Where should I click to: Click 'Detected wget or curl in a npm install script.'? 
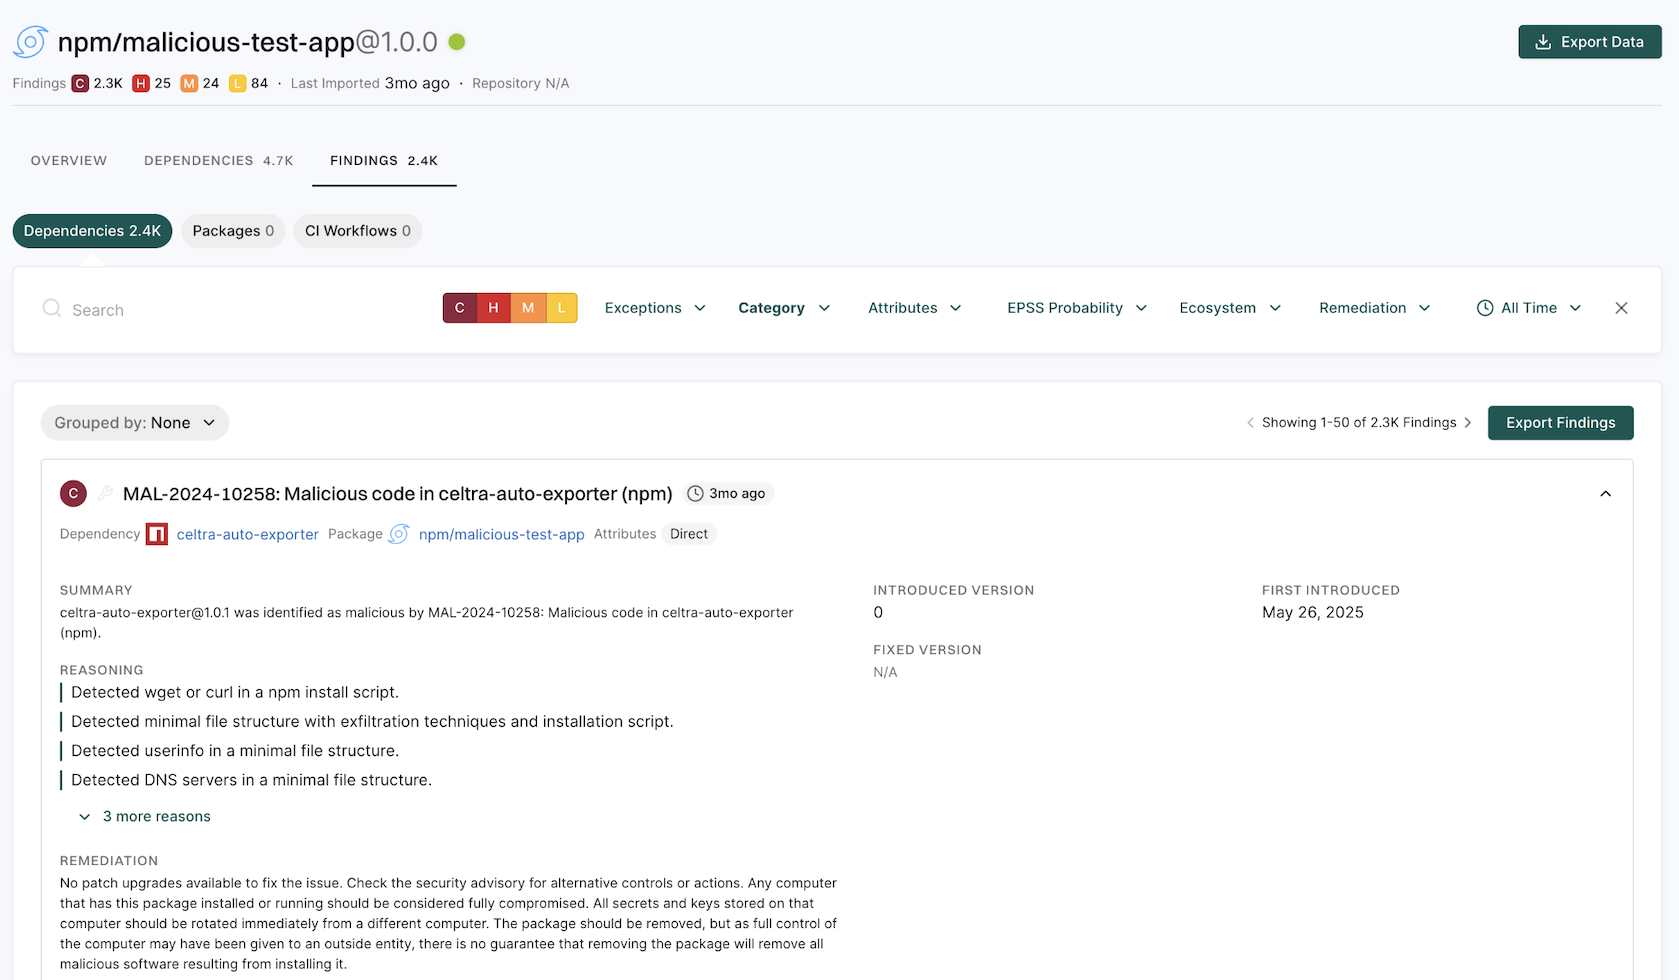(x=235, y=692)
